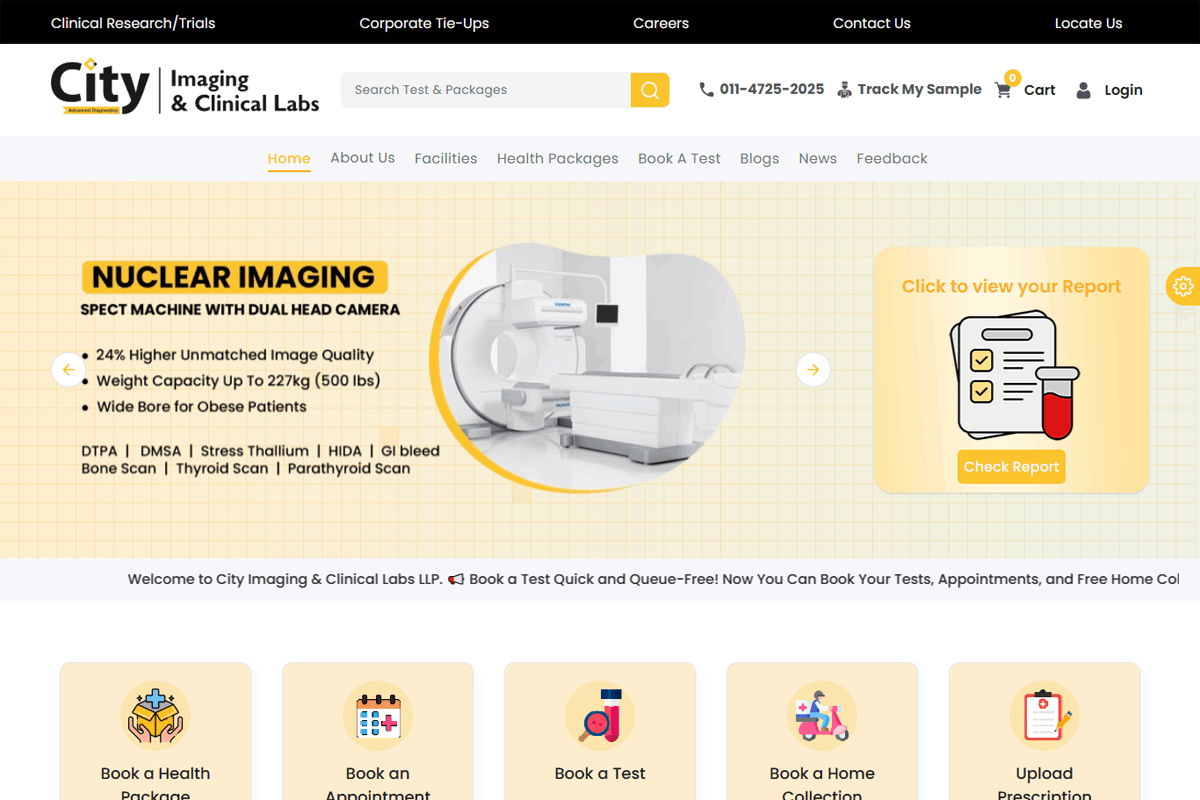Click the yellow search magnifier button
The width and height of the screenshot is (1200, 800).
coord(649,90)
